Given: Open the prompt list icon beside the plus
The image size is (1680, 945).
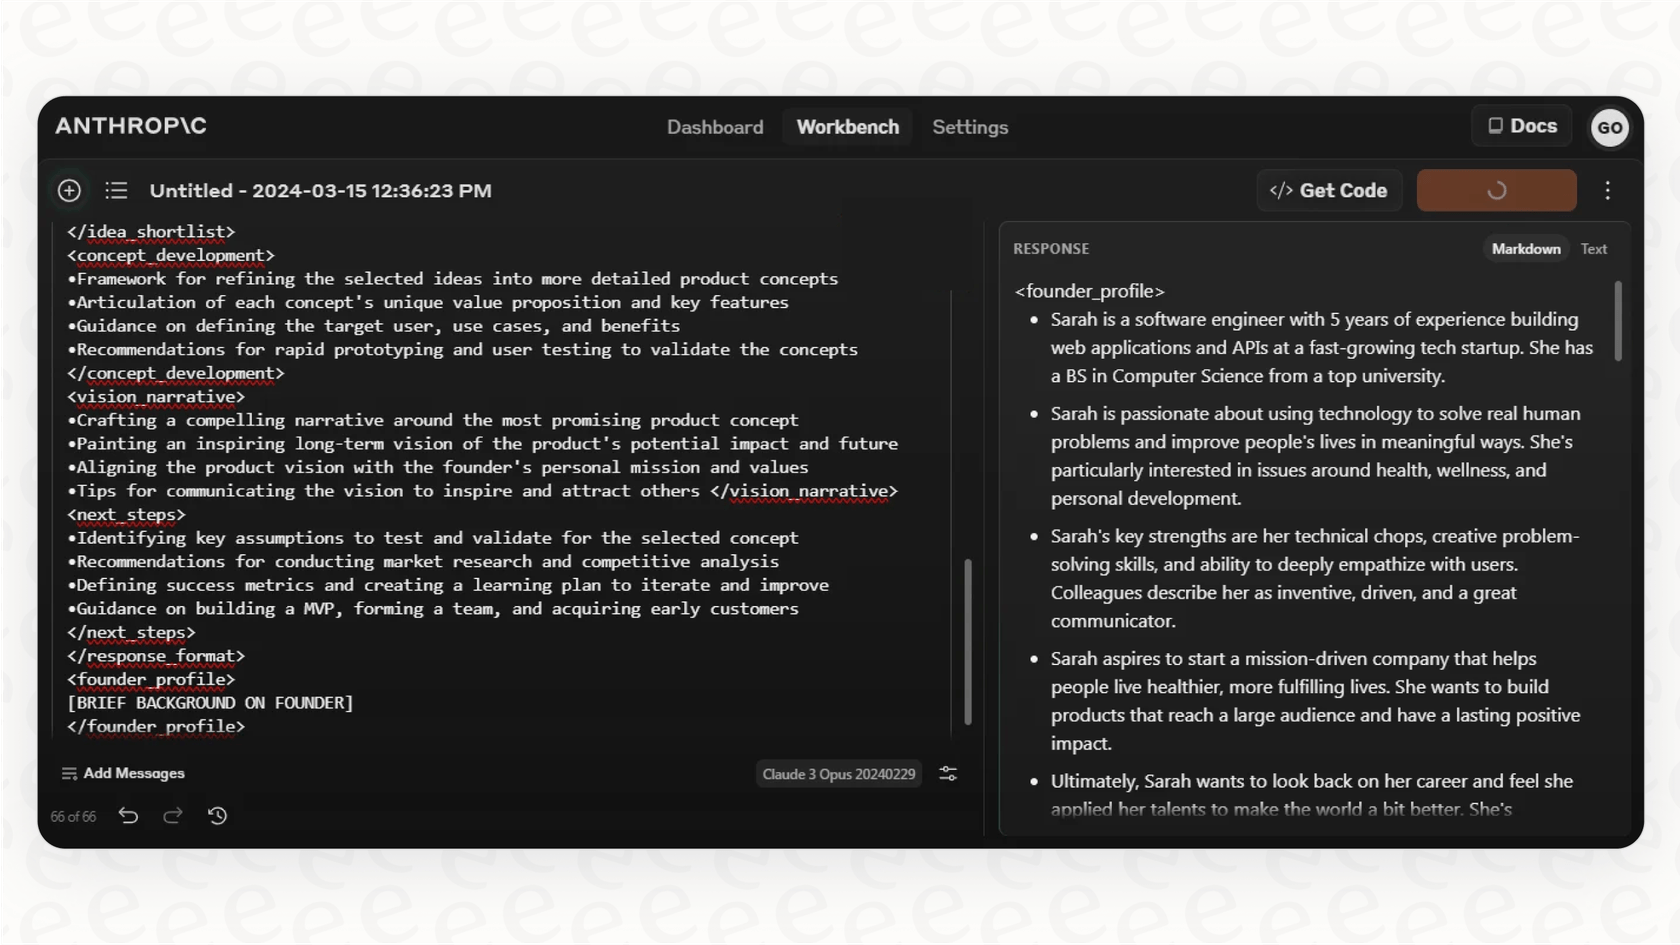Looking at the screenshot, I should coord(115,190).
